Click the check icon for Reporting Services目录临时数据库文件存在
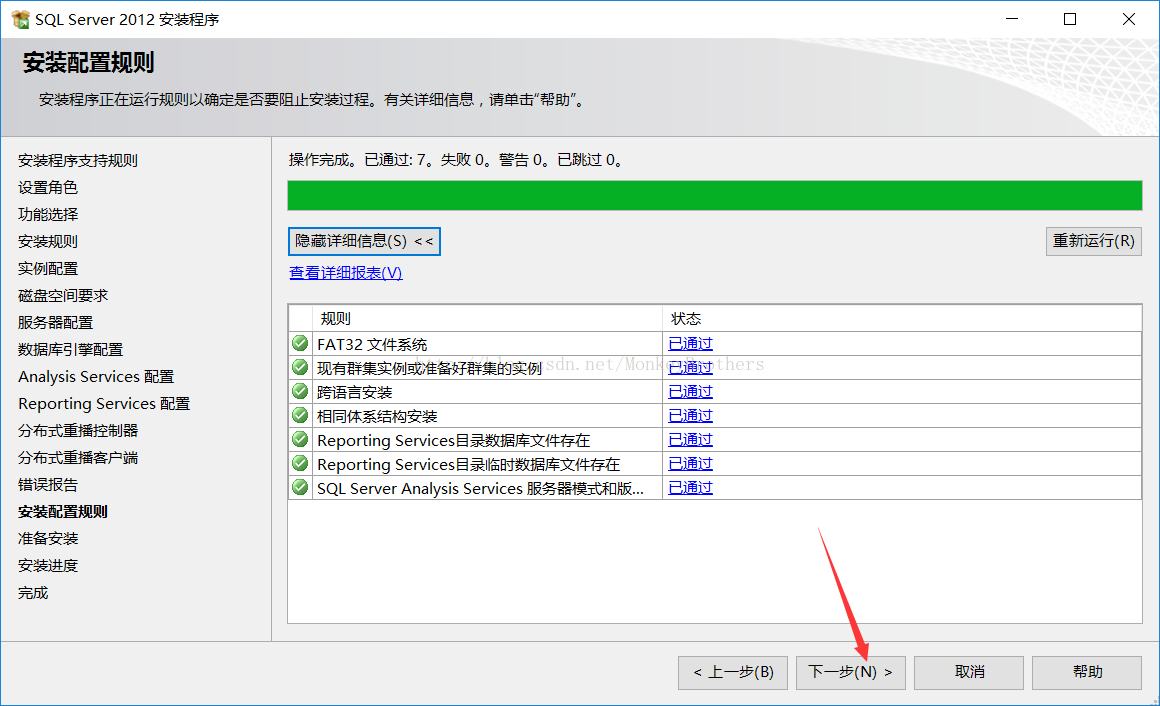Screen dimensions: 1160x706 click(300, 463)
